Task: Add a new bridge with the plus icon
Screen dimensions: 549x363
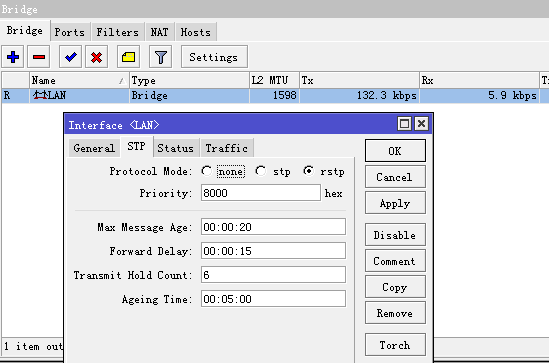Action: tap(13, 57)
